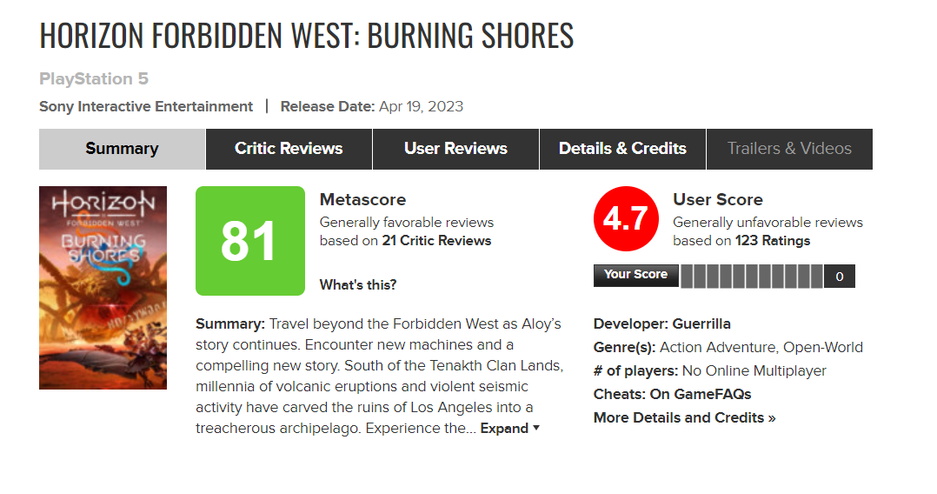Click the Your Score value box
Image resolution: width=937 pixels, height=494 pixels.
(x=839, y=276)
